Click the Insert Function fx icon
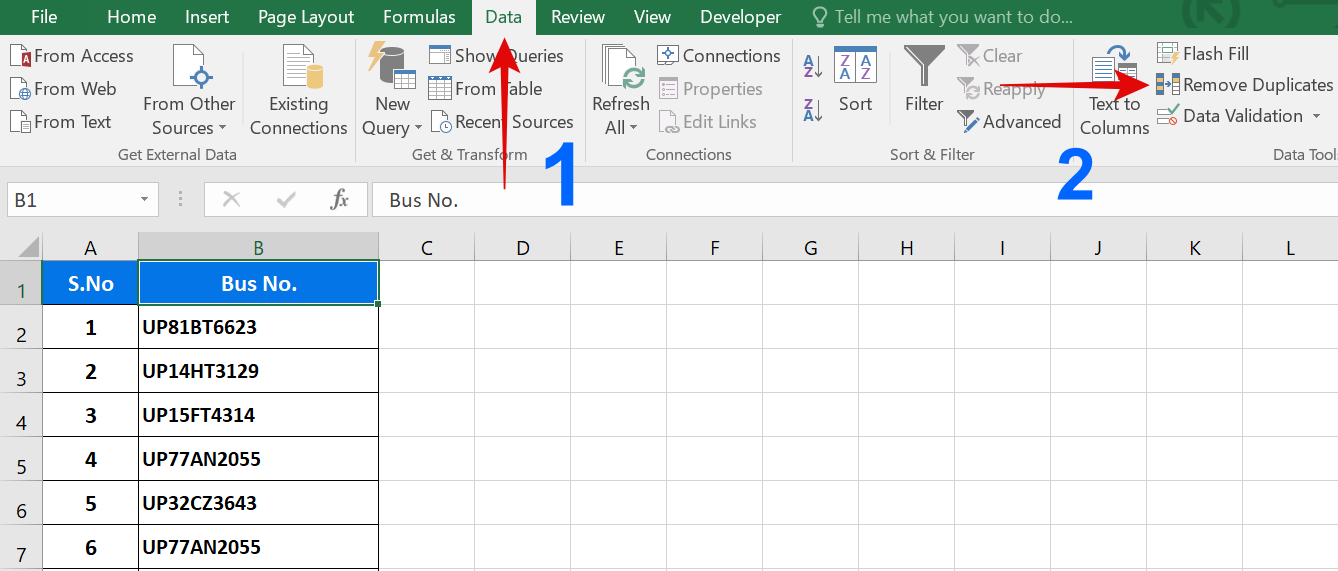The image size is (1338, 571). [340, 200]
